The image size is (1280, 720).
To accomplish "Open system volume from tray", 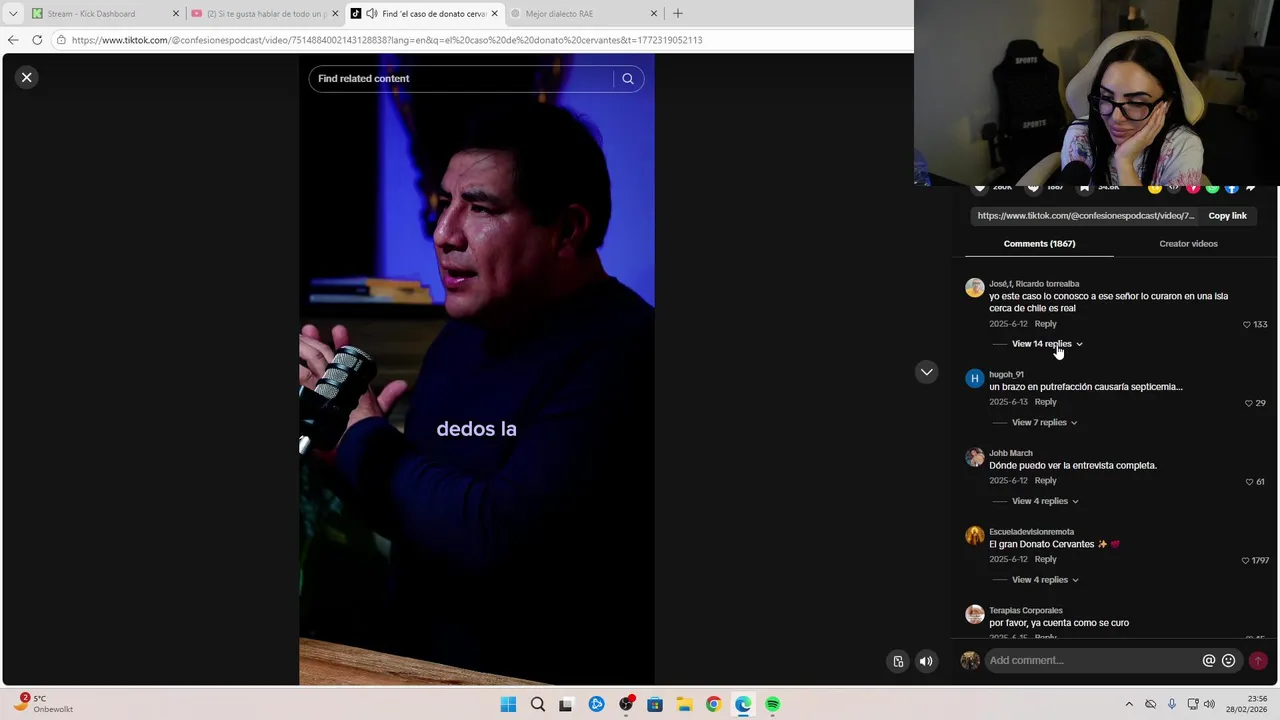I will point(1209,705).
